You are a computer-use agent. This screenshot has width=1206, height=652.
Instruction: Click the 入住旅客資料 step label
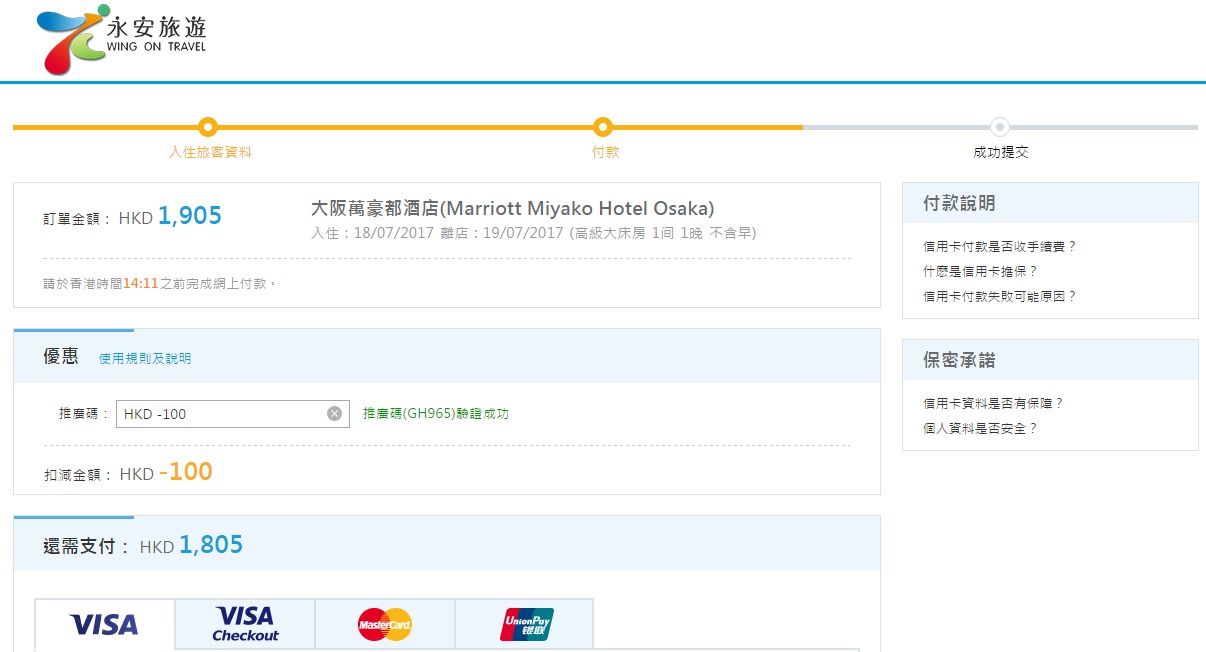[210, 152]
